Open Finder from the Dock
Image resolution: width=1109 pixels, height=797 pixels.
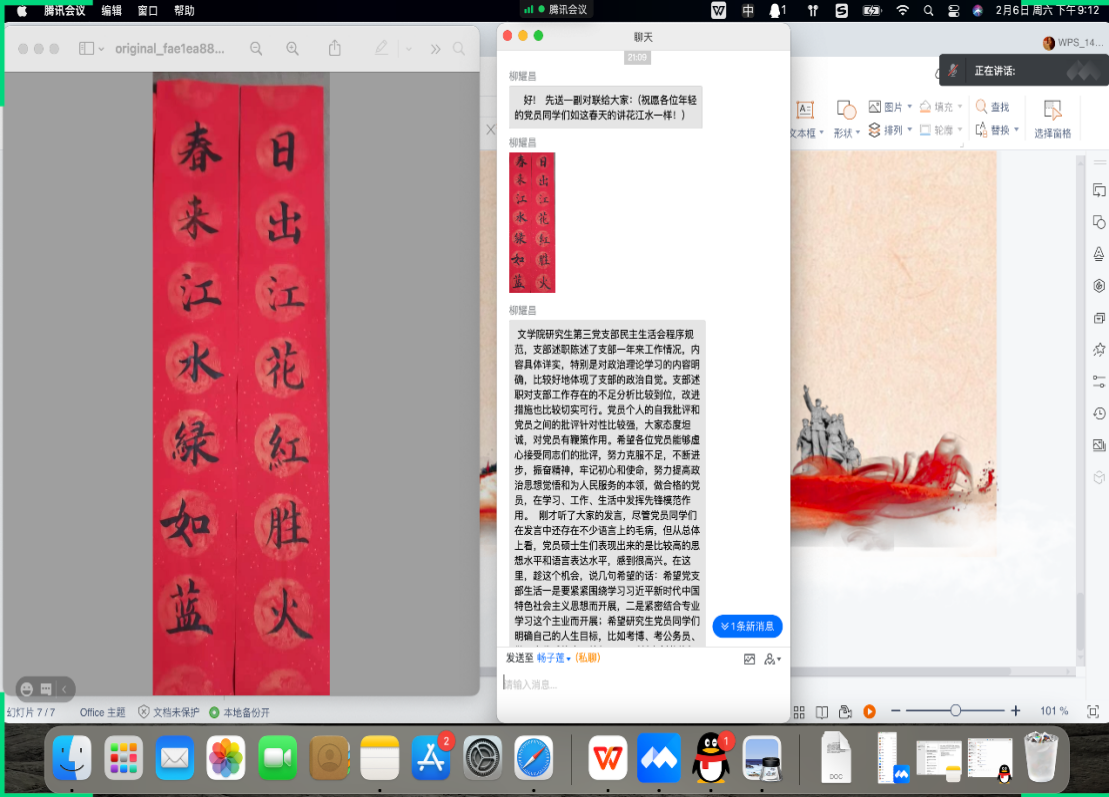coord(71,757)
